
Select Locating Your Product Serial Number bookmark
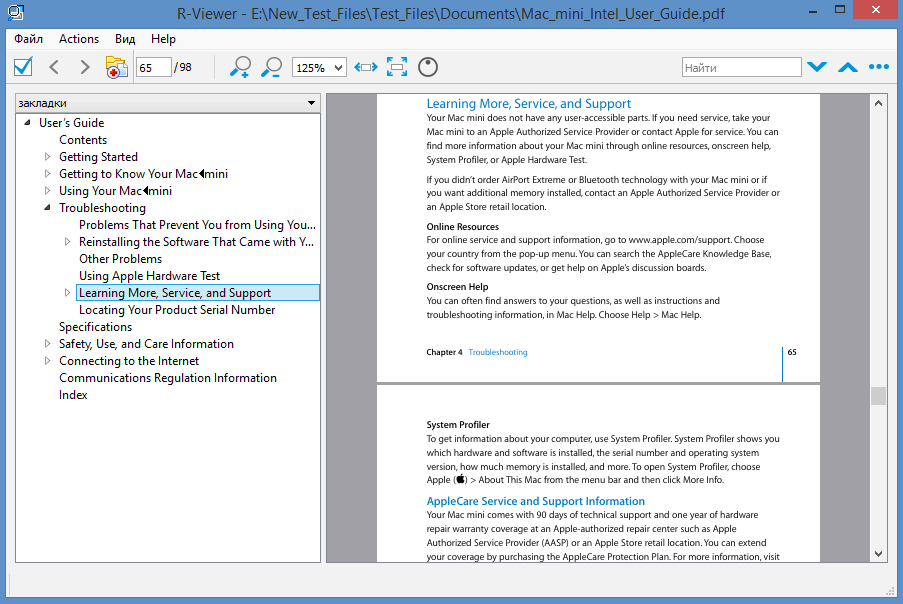click(x=177, y=310)
